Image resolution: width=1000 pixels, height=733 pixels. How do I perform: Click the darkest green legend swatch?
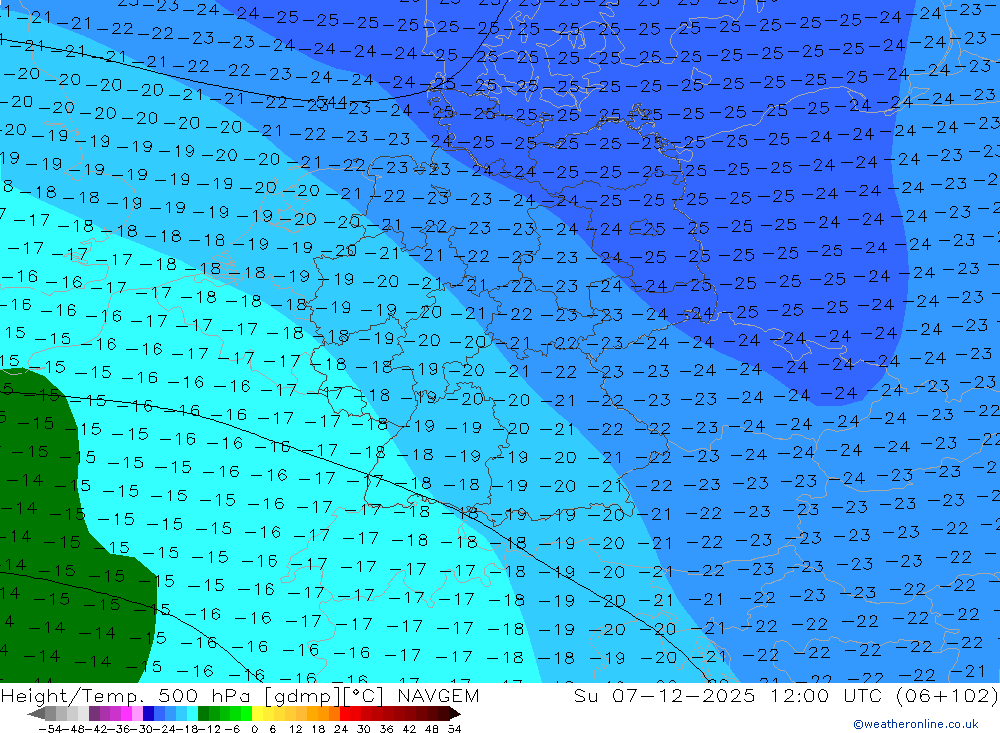203,714
